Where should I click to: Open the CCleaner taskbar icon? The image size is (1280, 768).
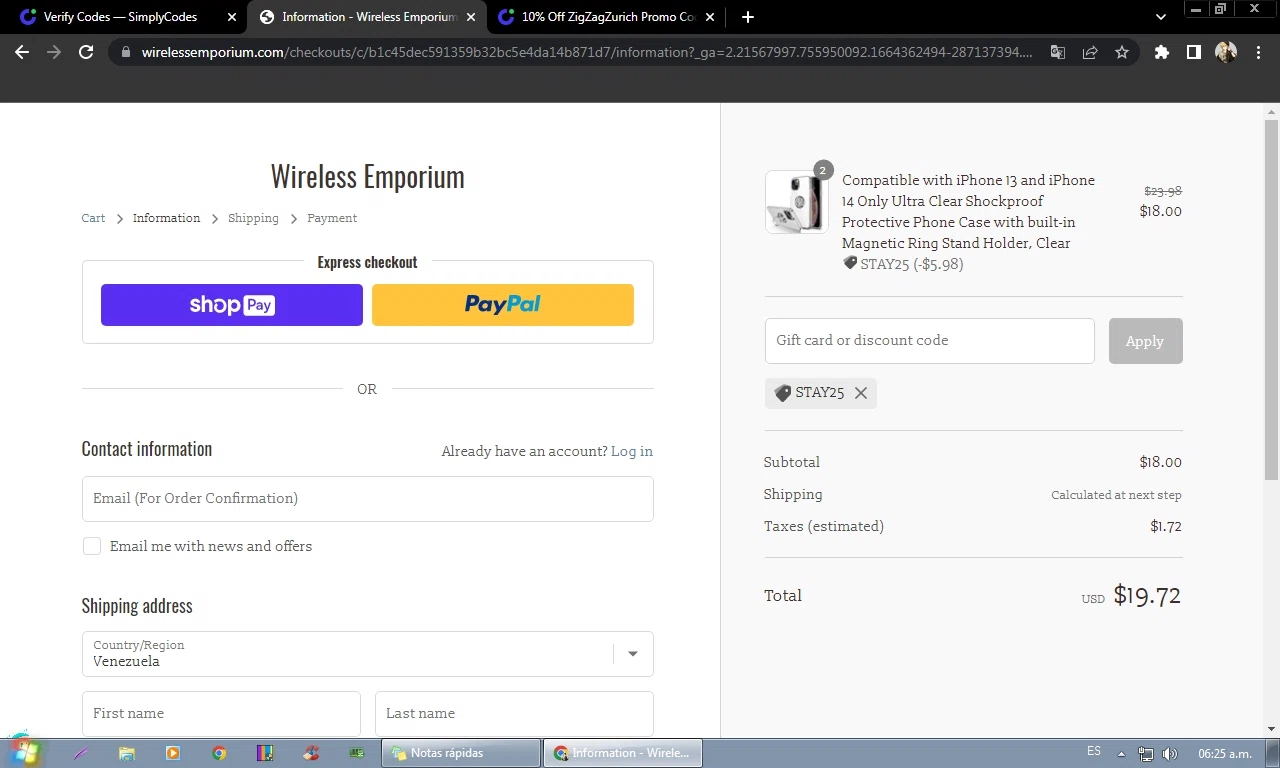311,753
